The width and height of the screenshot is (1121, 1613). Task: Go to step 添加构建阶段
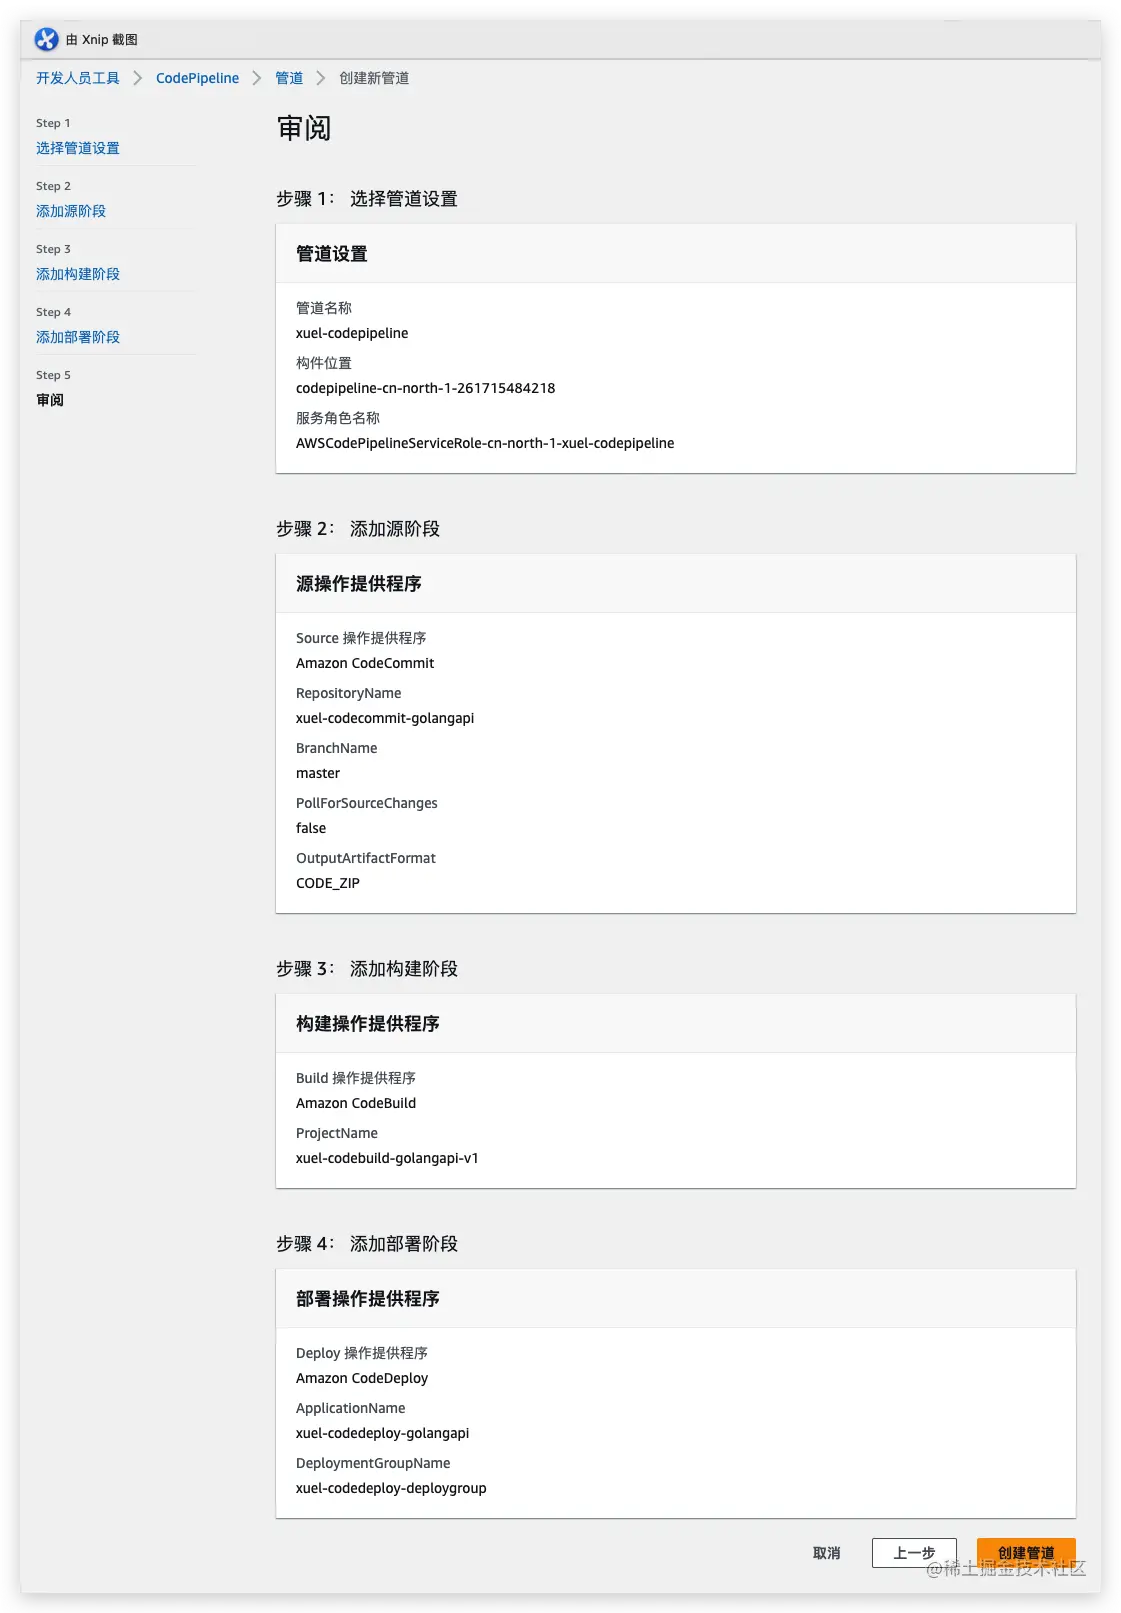pos(78,274)
